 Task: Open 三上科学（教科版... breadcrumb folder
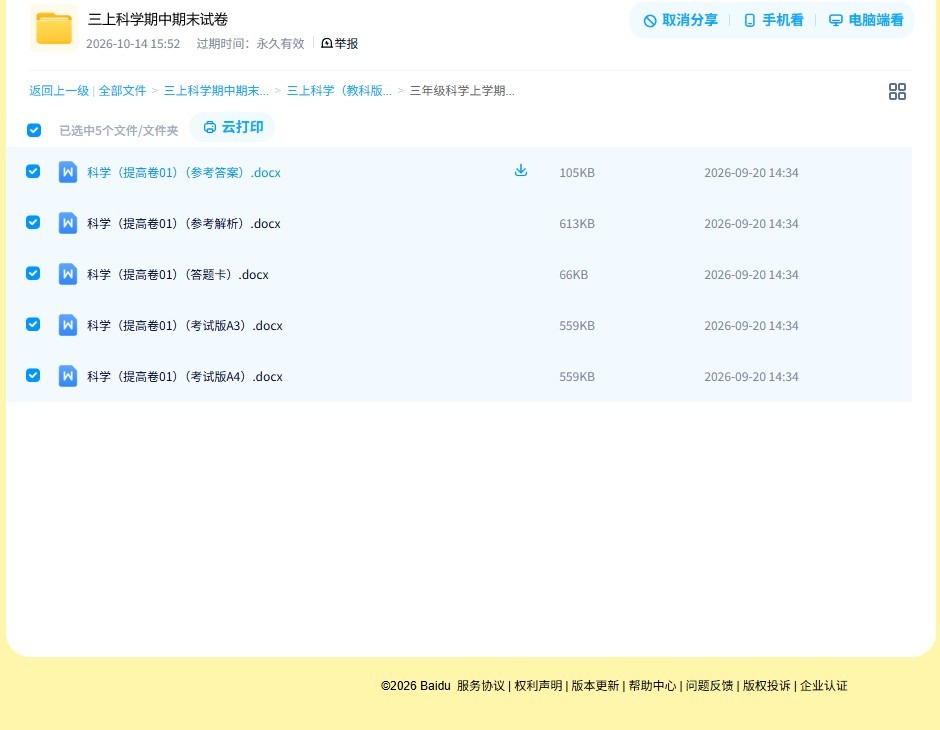click(339, 91)
